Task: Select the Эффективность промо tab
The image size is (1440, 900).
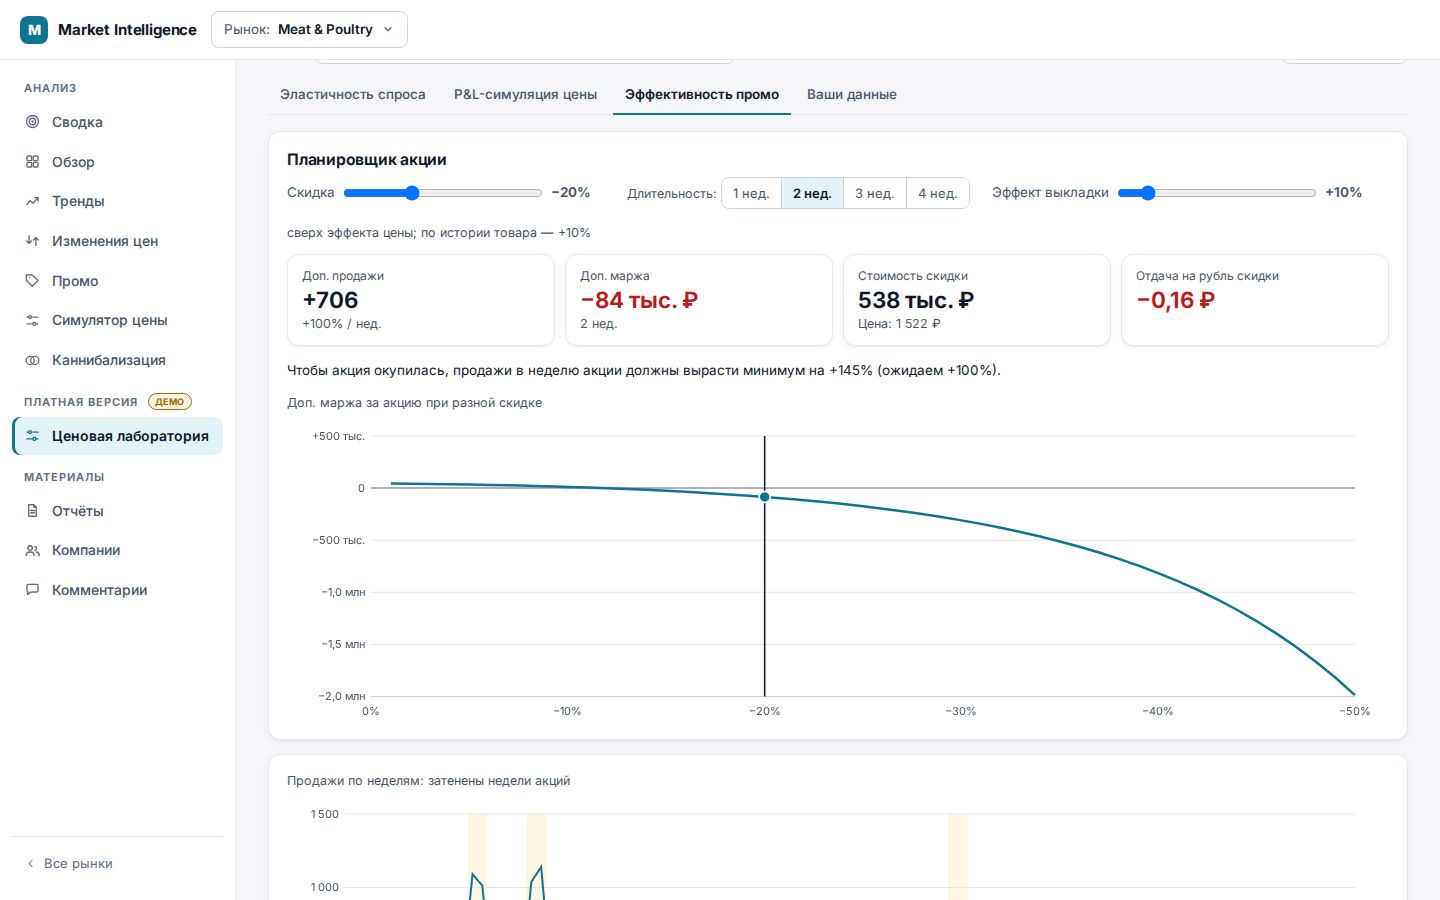Action: [x=702, y=94]
